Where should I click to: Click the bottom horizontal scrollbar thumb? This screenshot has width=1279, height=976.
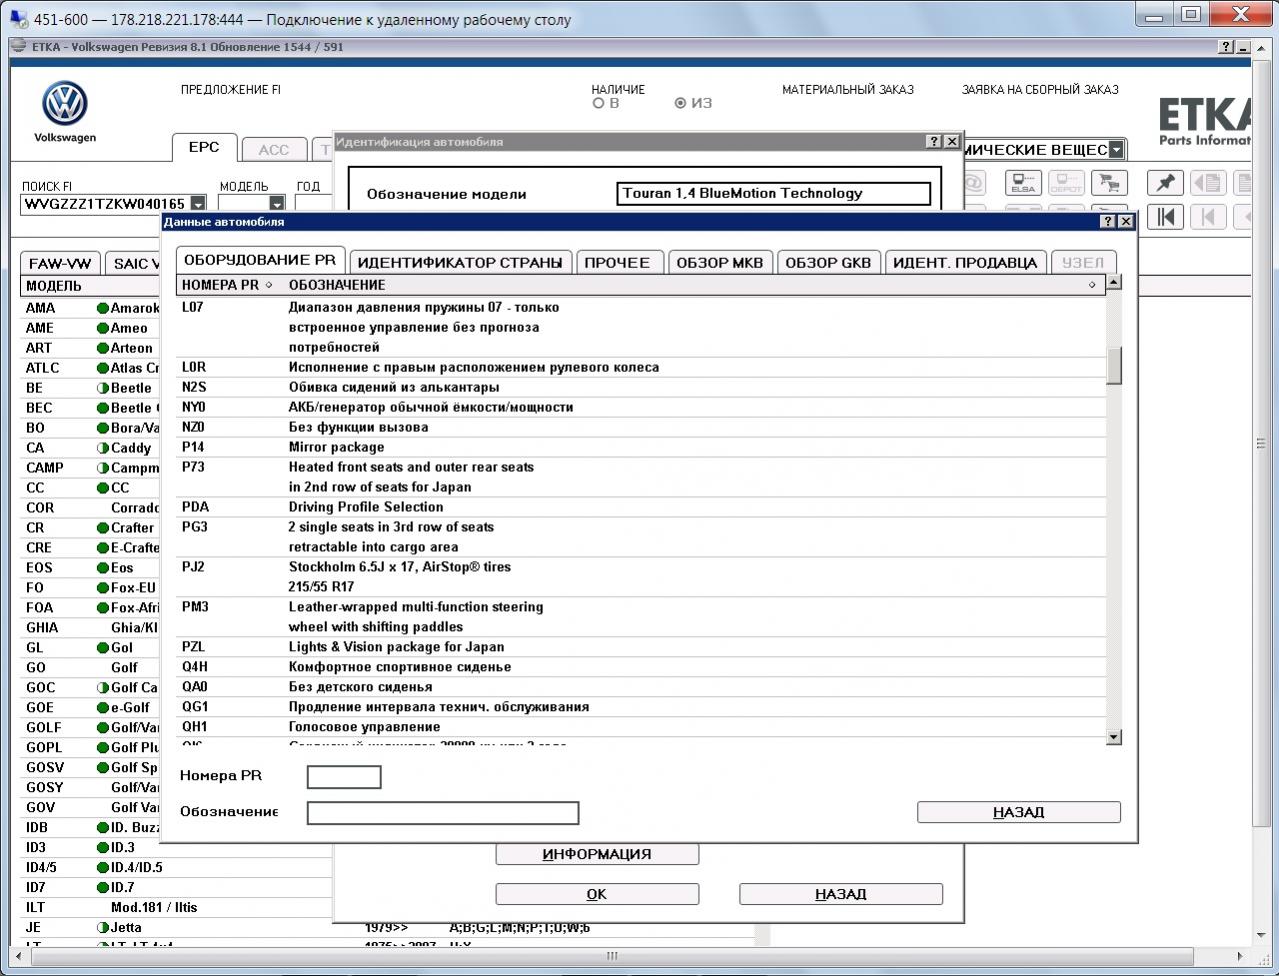pyautogui.click(x=612, y=956)
